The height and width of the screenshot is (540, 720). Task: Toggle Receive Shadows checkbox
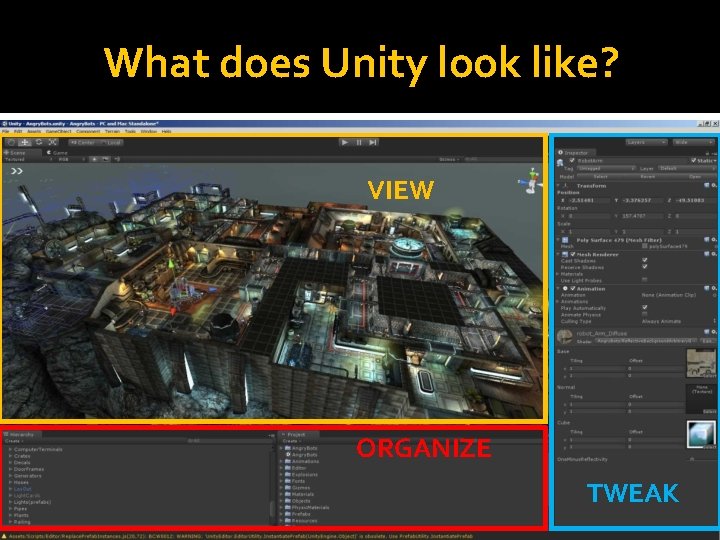pos(645,267)
